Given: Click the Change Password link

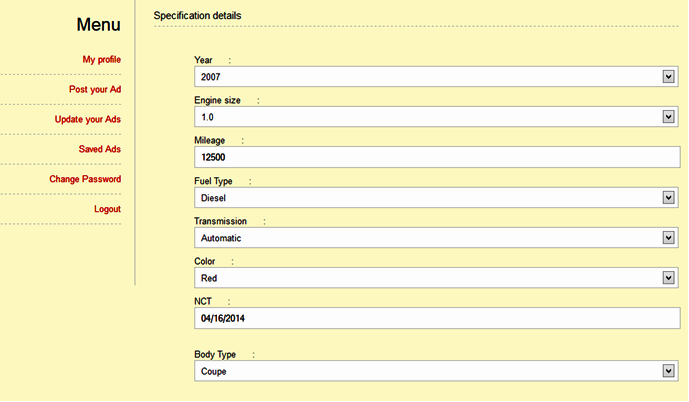Looking at the screenshot, I should click(x=85, y=180).
